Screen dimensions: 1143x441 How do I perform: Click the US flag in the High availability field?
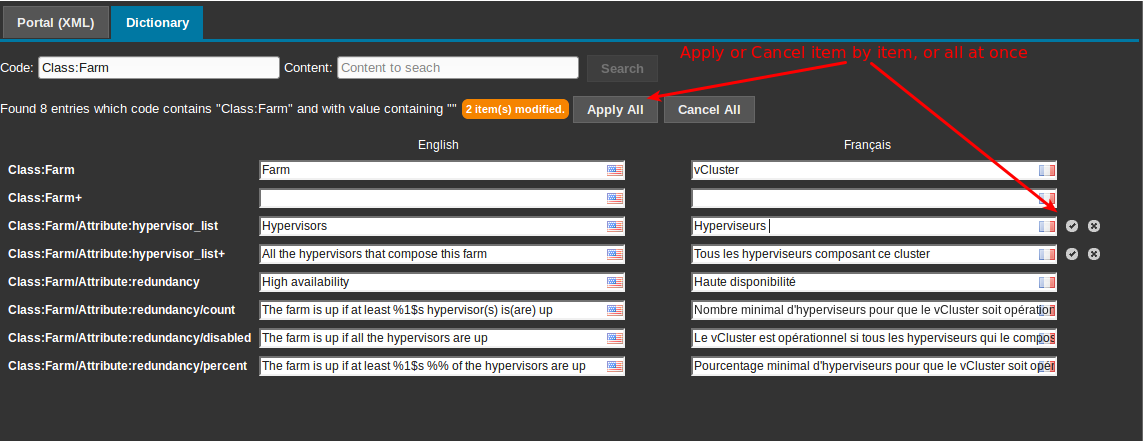tap(614, 283)
